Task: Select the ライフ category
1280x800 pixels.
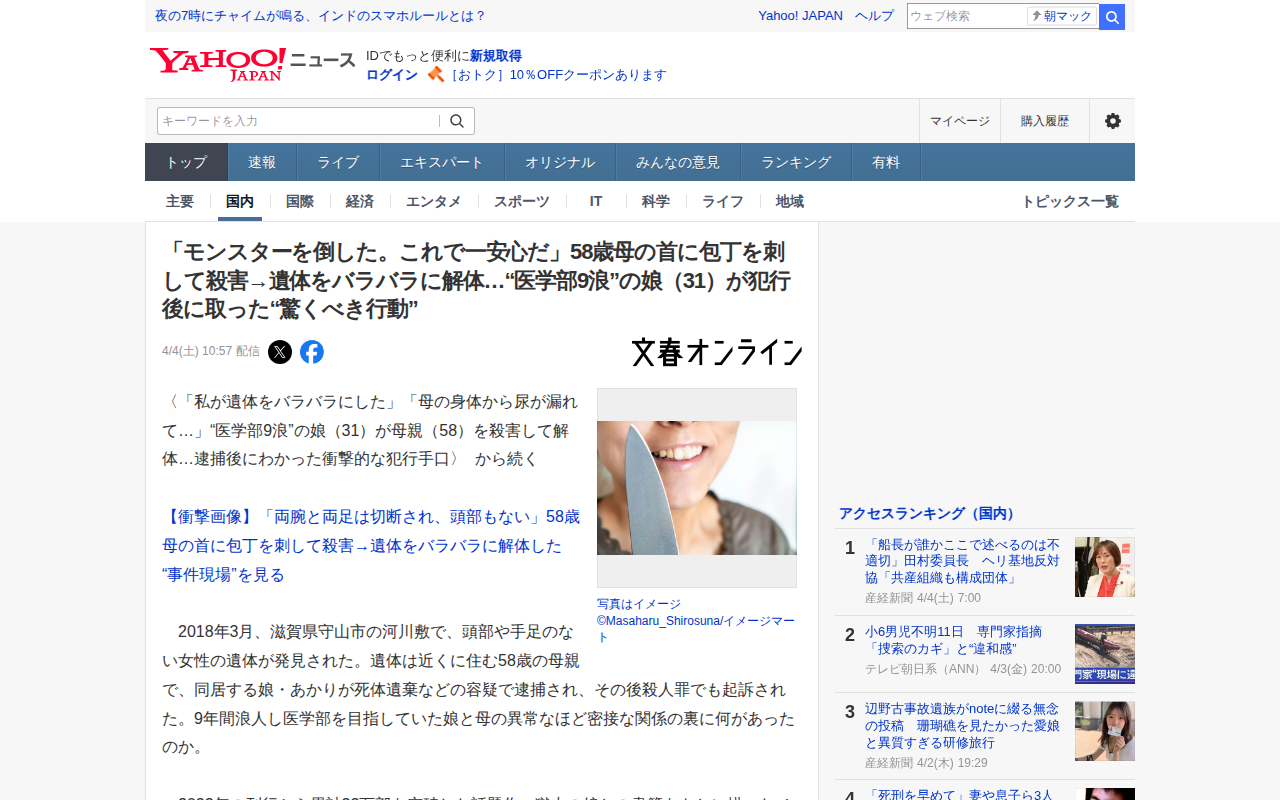Action: [723, 201]
